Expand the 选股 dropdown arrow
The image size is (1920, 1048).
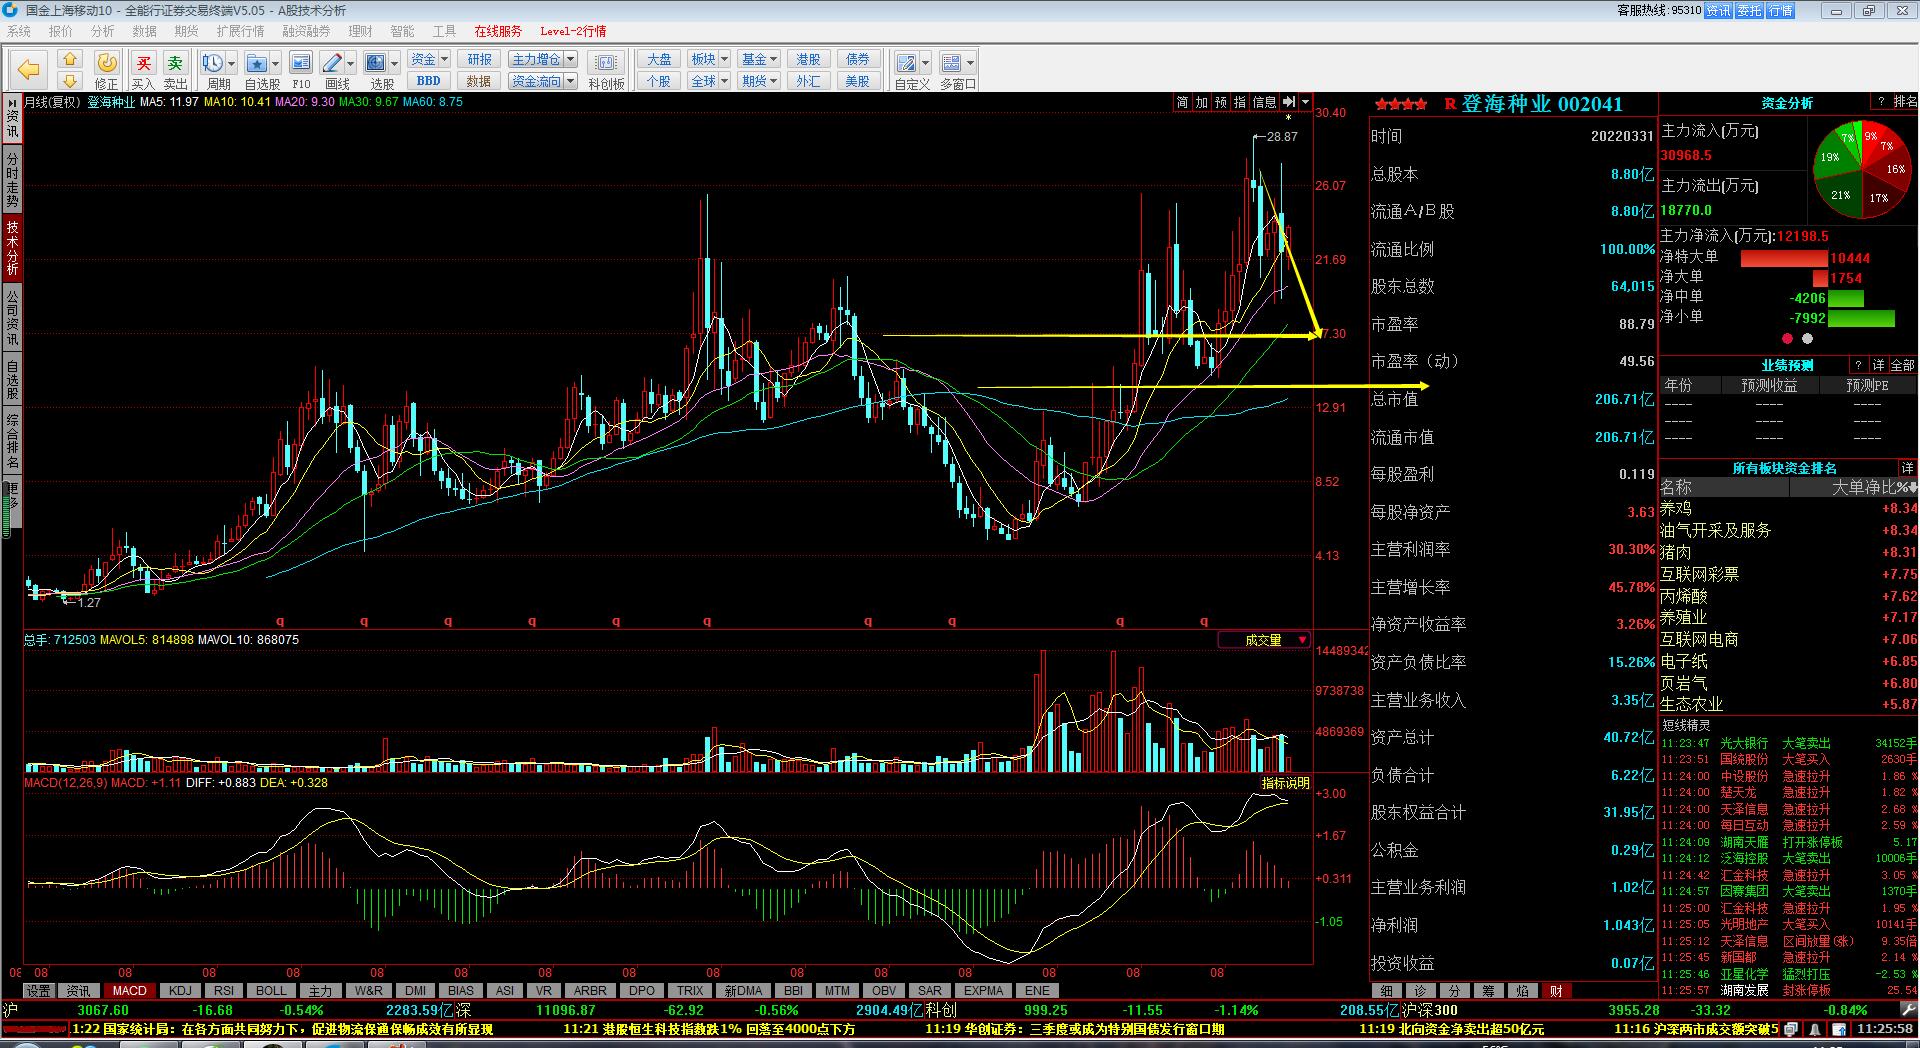point(394,63)
